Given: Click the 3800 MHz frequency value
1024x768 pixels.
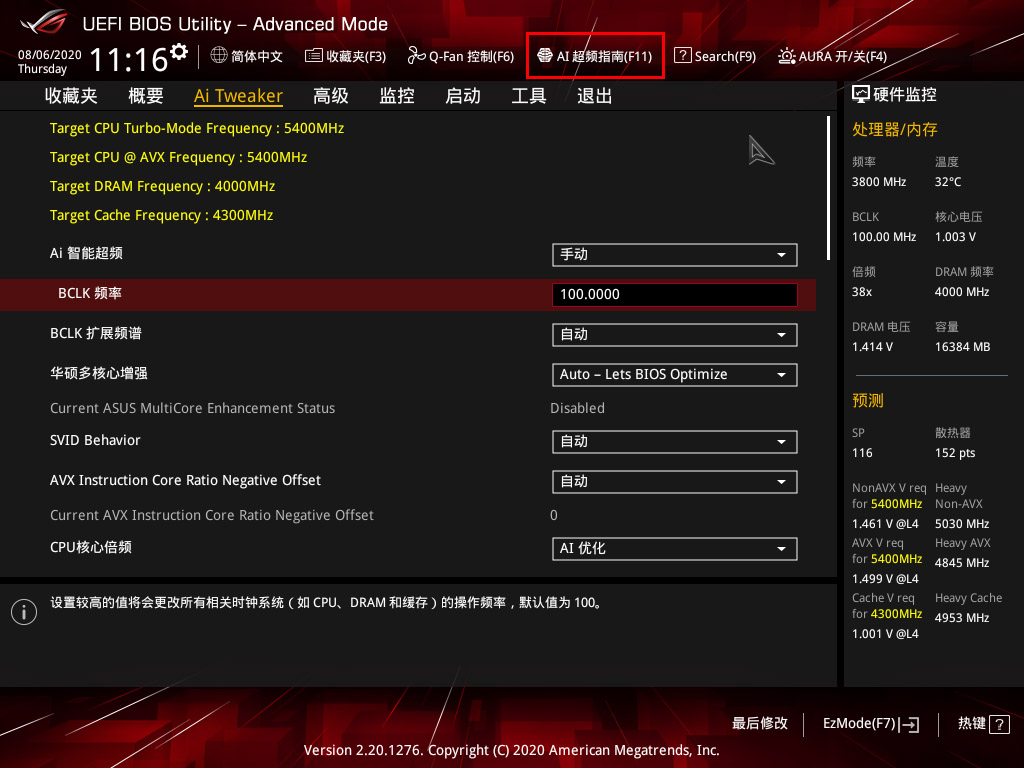Looking at the screenshot, I should [879, 182].
